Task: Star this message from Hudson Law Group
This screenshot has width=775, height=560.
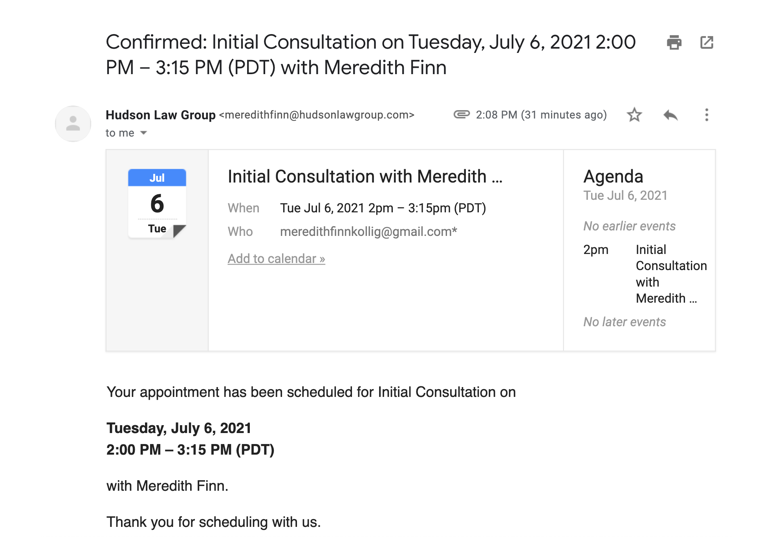Action: tap(634, 115)
